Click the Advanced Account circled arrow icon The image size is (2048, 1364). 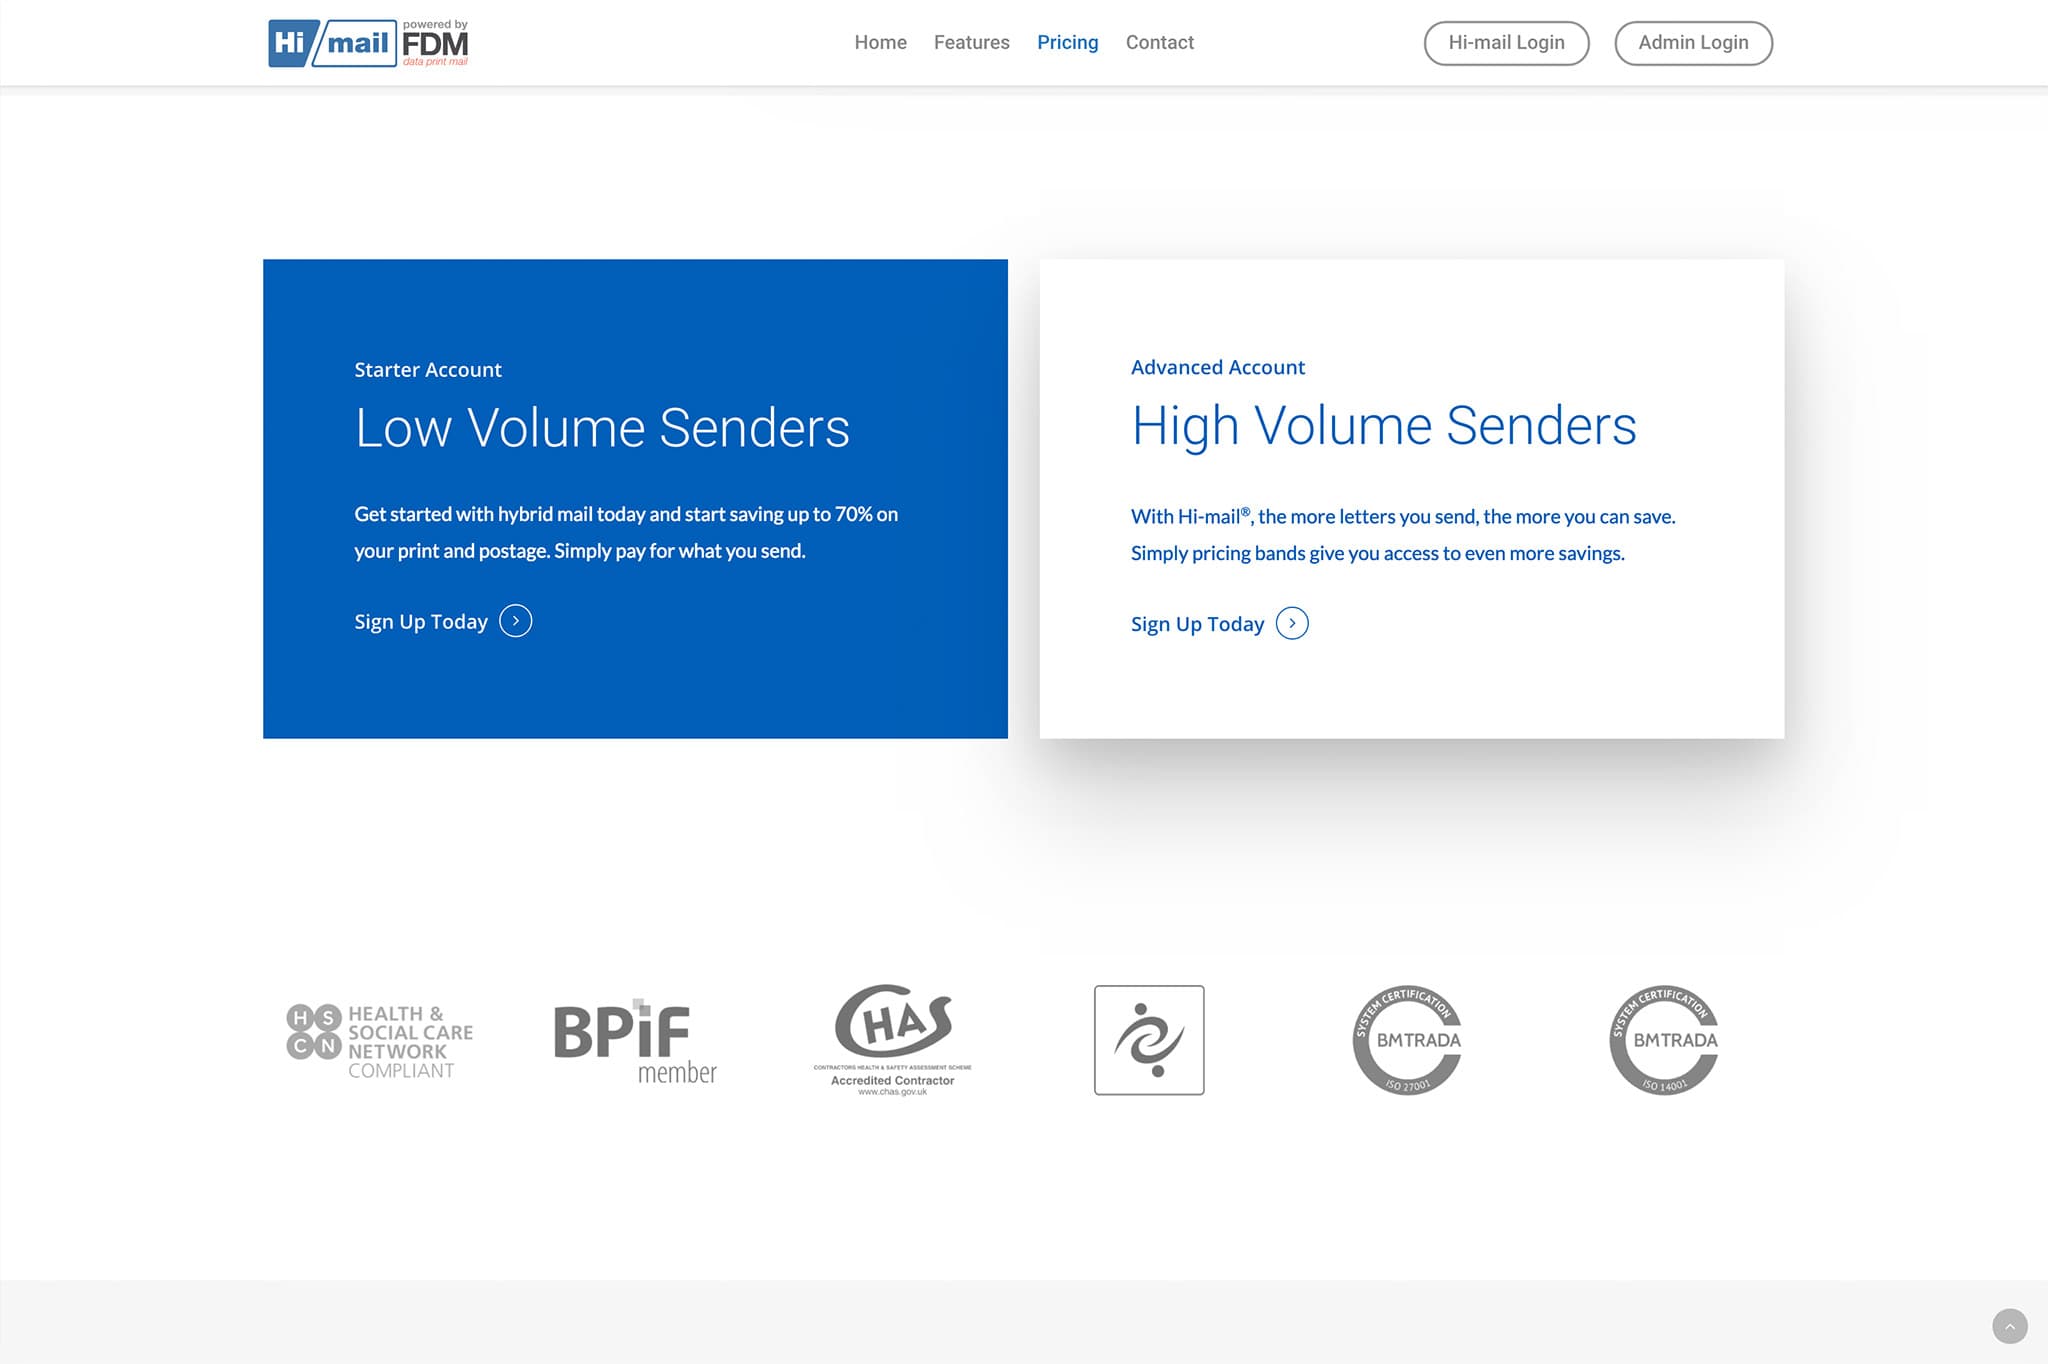(x=1292, y=624)
